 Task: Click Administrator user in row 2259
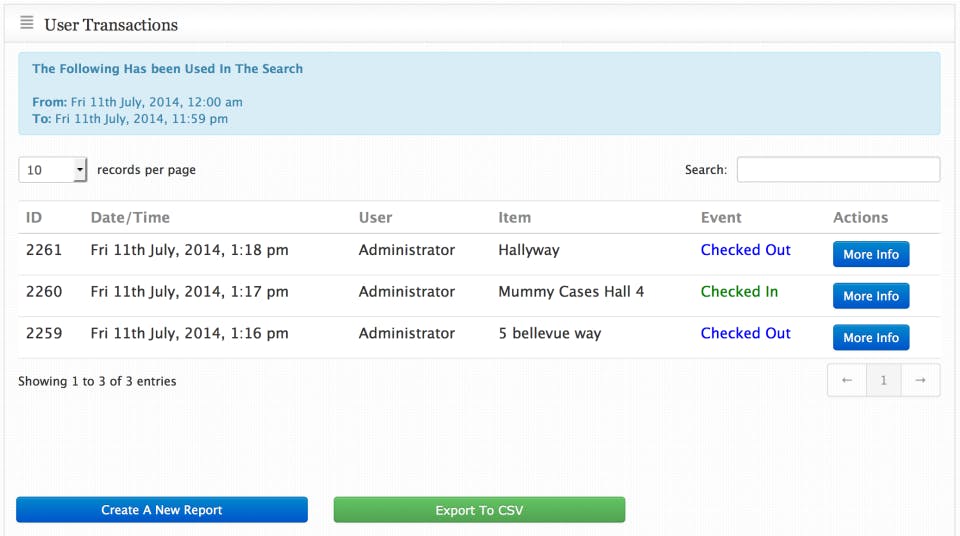(x=407, y=333)
